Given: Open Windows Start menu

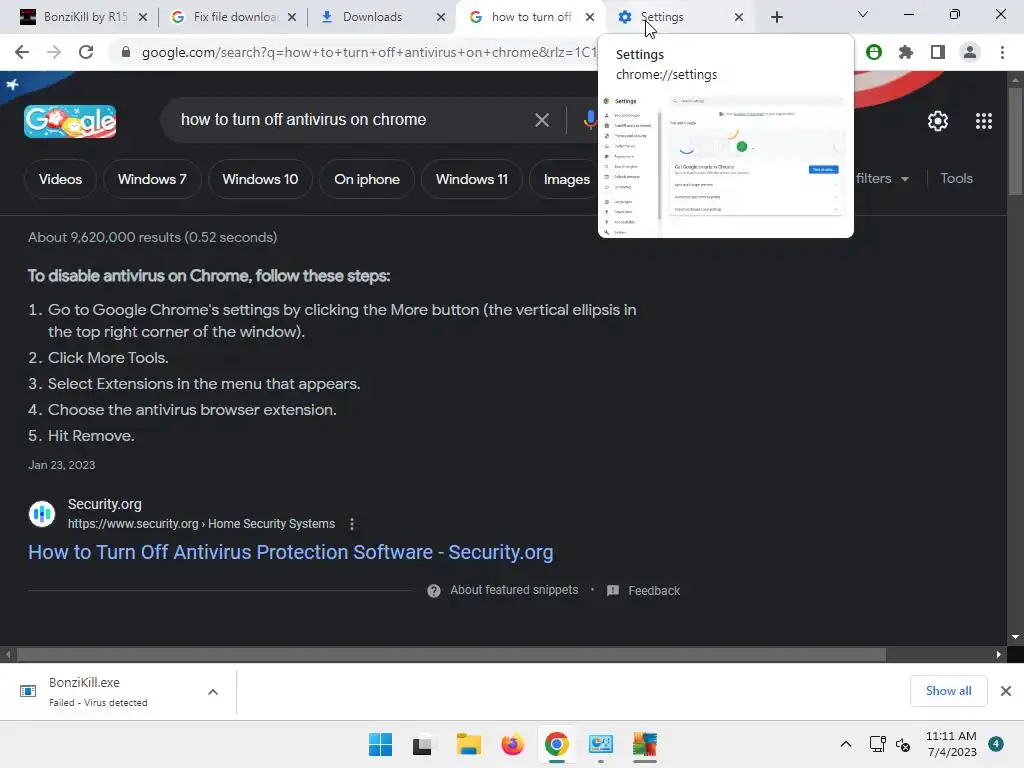Looking at the screenshot, I should point(381,744).
